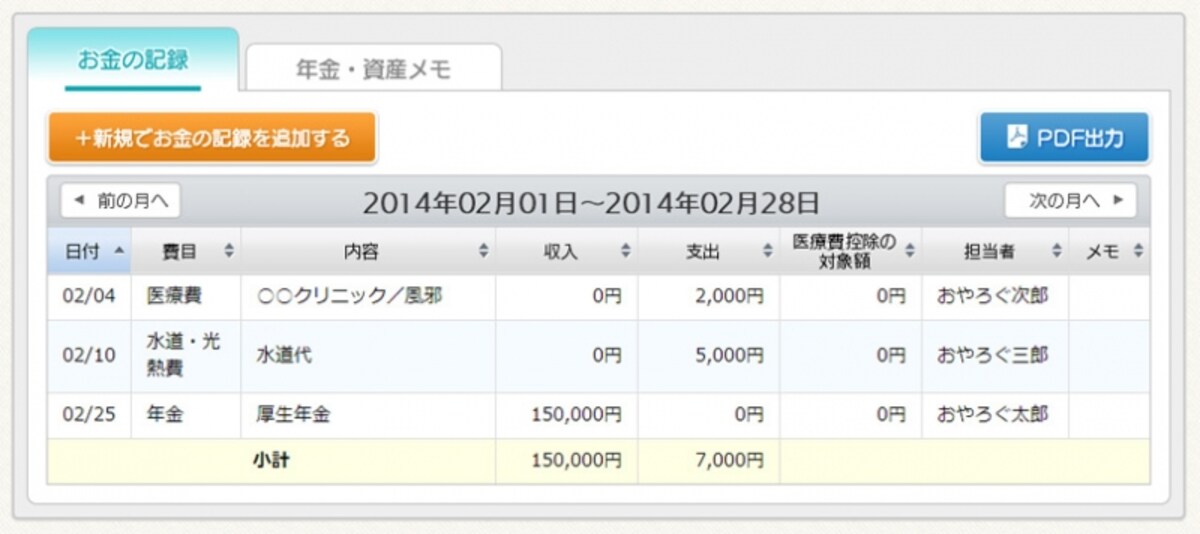The image size is (1200, 534).
Task: Click ○○クリニック／風邪 content cell
Action: [x=368, y=297]
